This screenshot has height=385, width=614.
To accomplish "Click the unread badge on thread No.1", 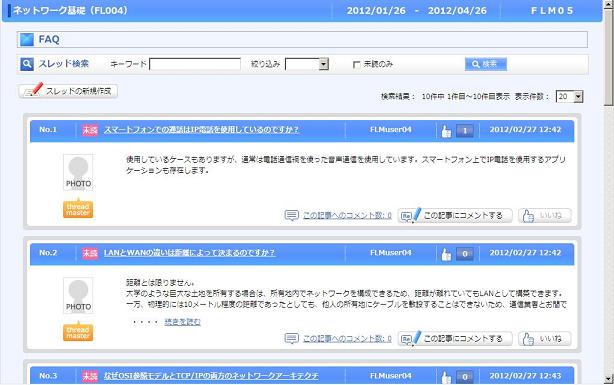I will click(x=90, y=130).
